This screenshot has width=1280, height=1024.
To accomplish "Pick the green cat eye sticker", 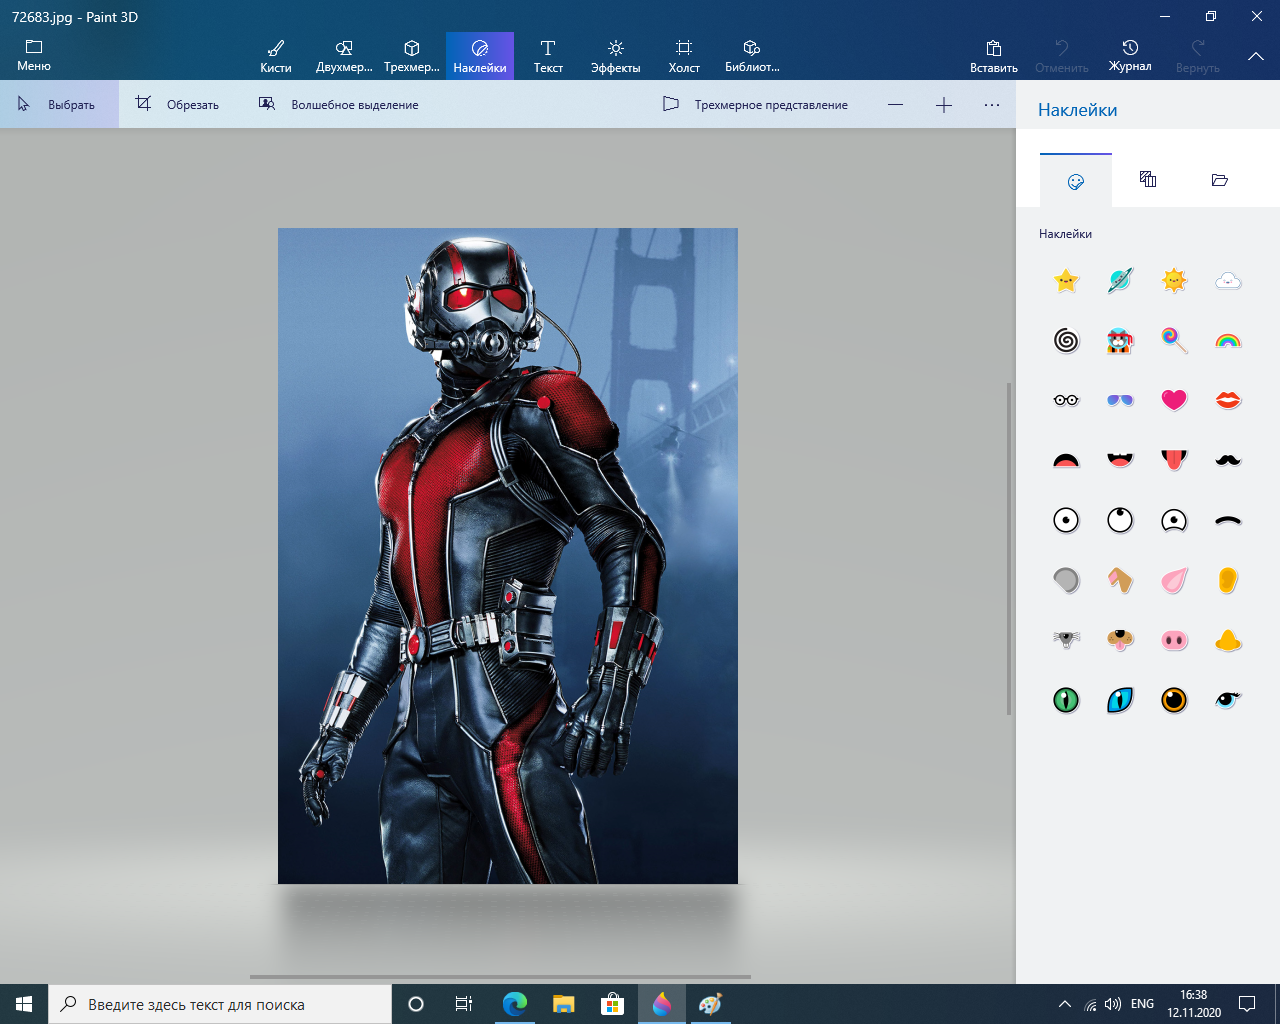I will [1067, 700].
